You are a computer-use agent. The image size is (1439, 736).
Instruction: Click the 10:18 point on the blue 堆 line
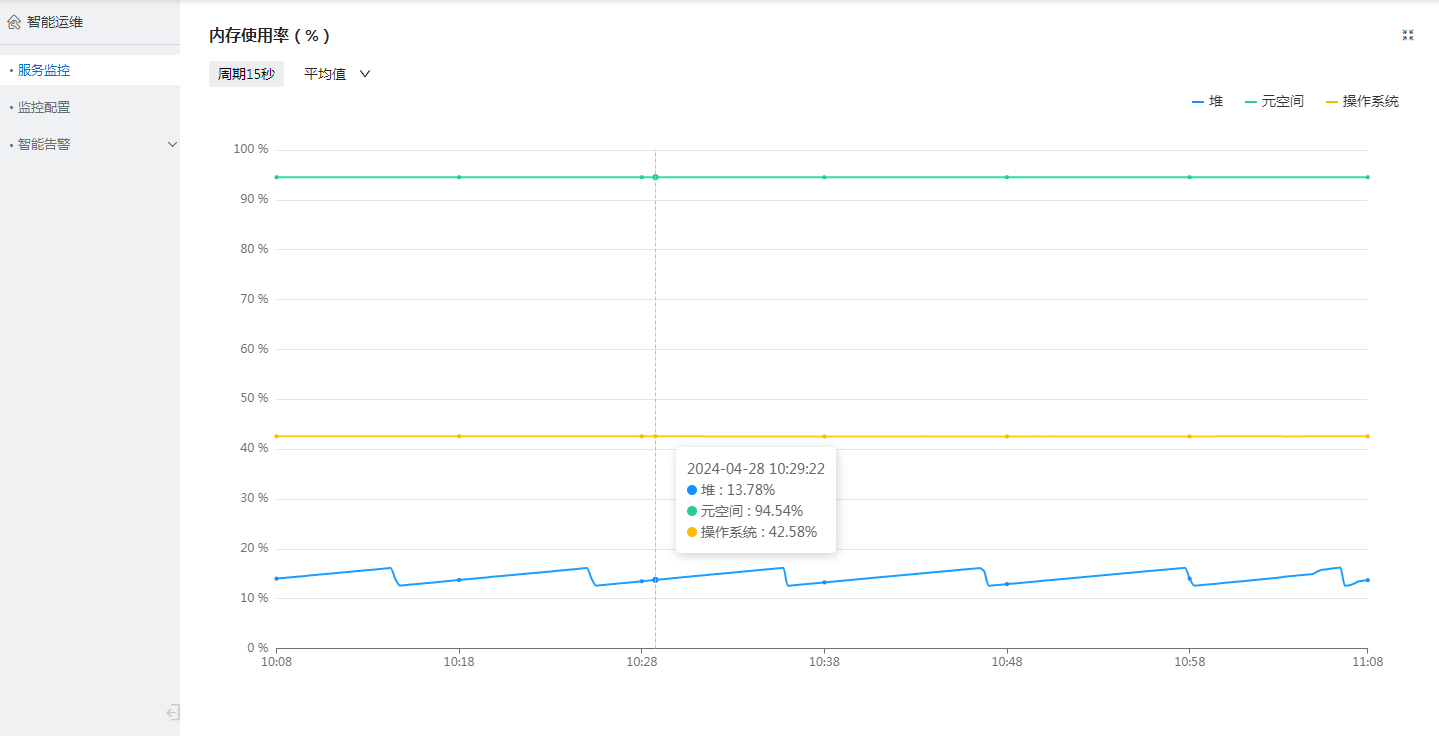click(x=459, y=580)
